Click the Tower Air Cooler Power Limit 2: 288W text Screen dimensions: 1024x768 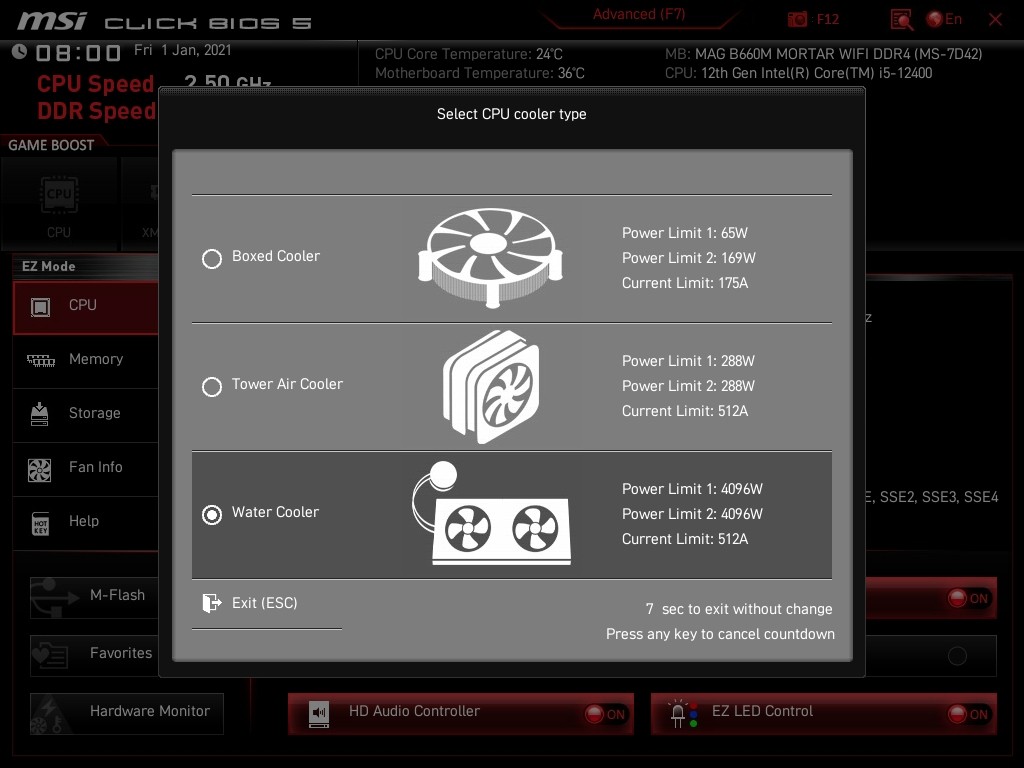click(688, 386)
